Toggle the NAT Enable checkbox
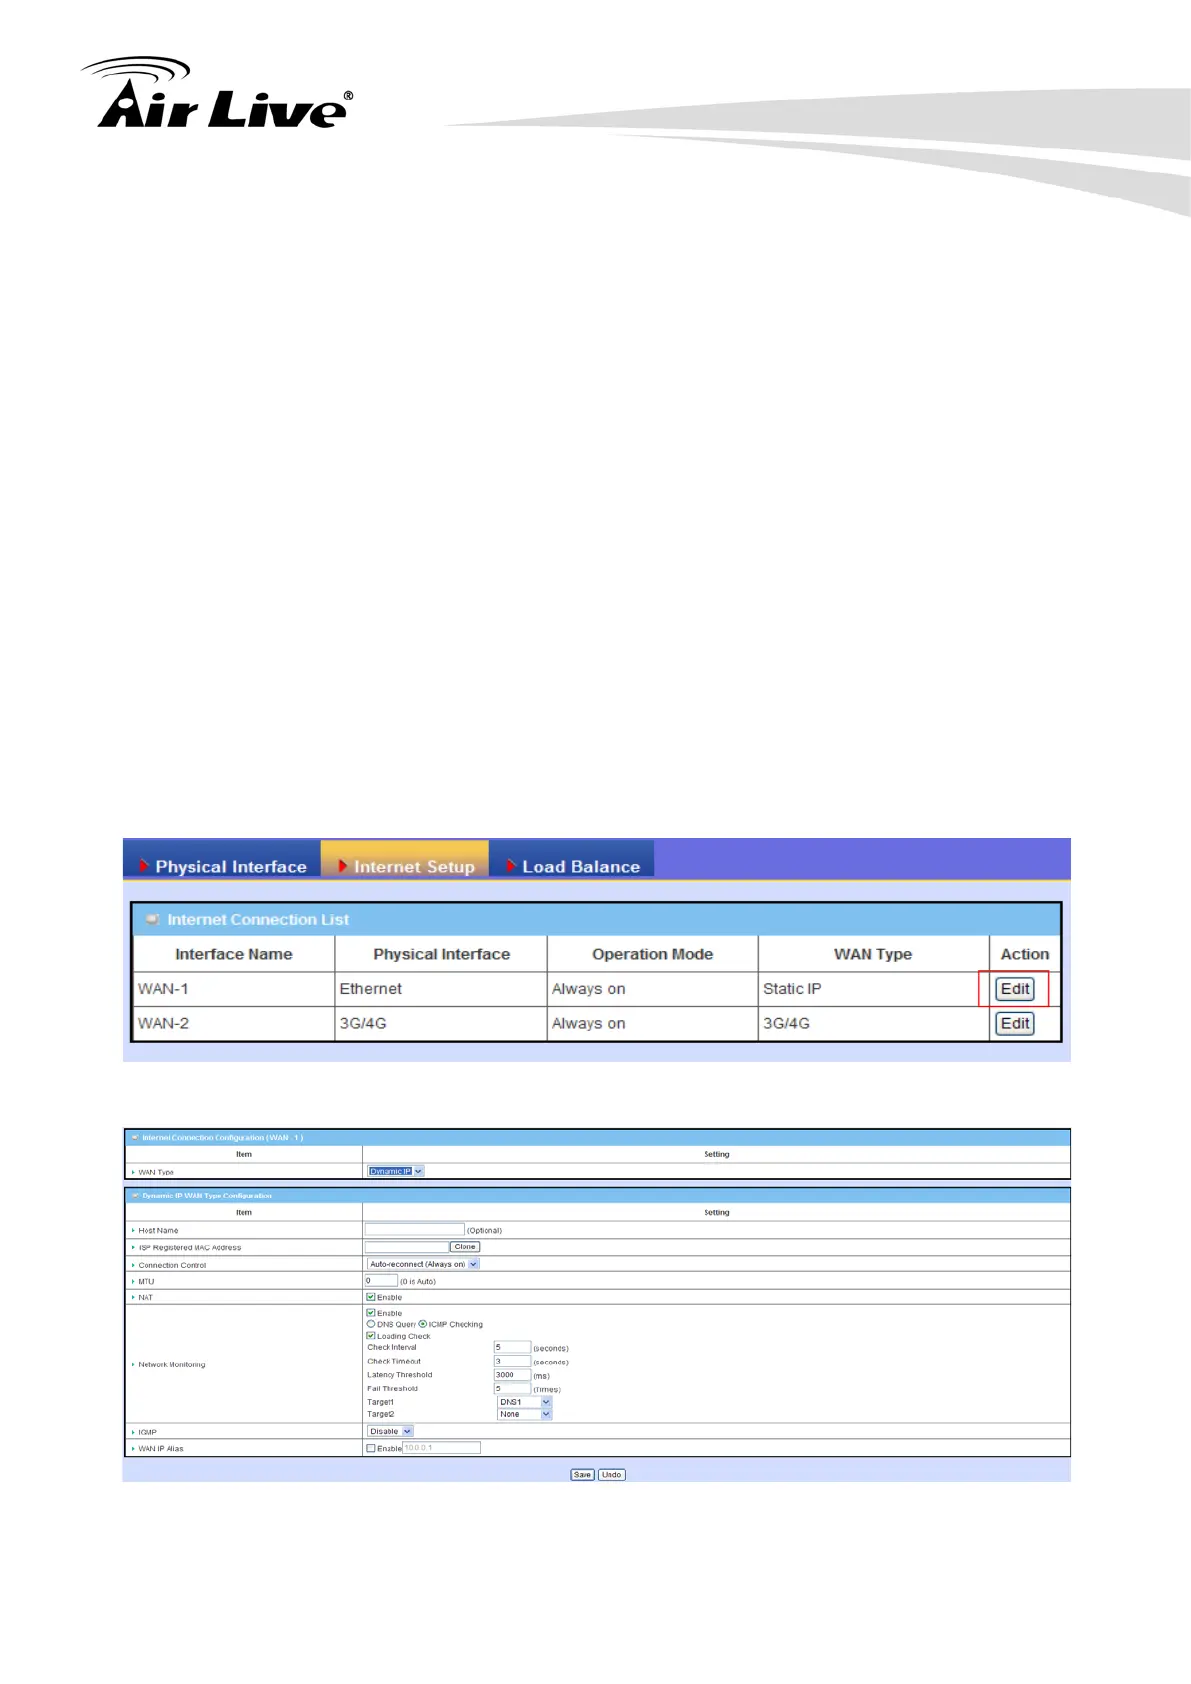 click(371, 1297)
